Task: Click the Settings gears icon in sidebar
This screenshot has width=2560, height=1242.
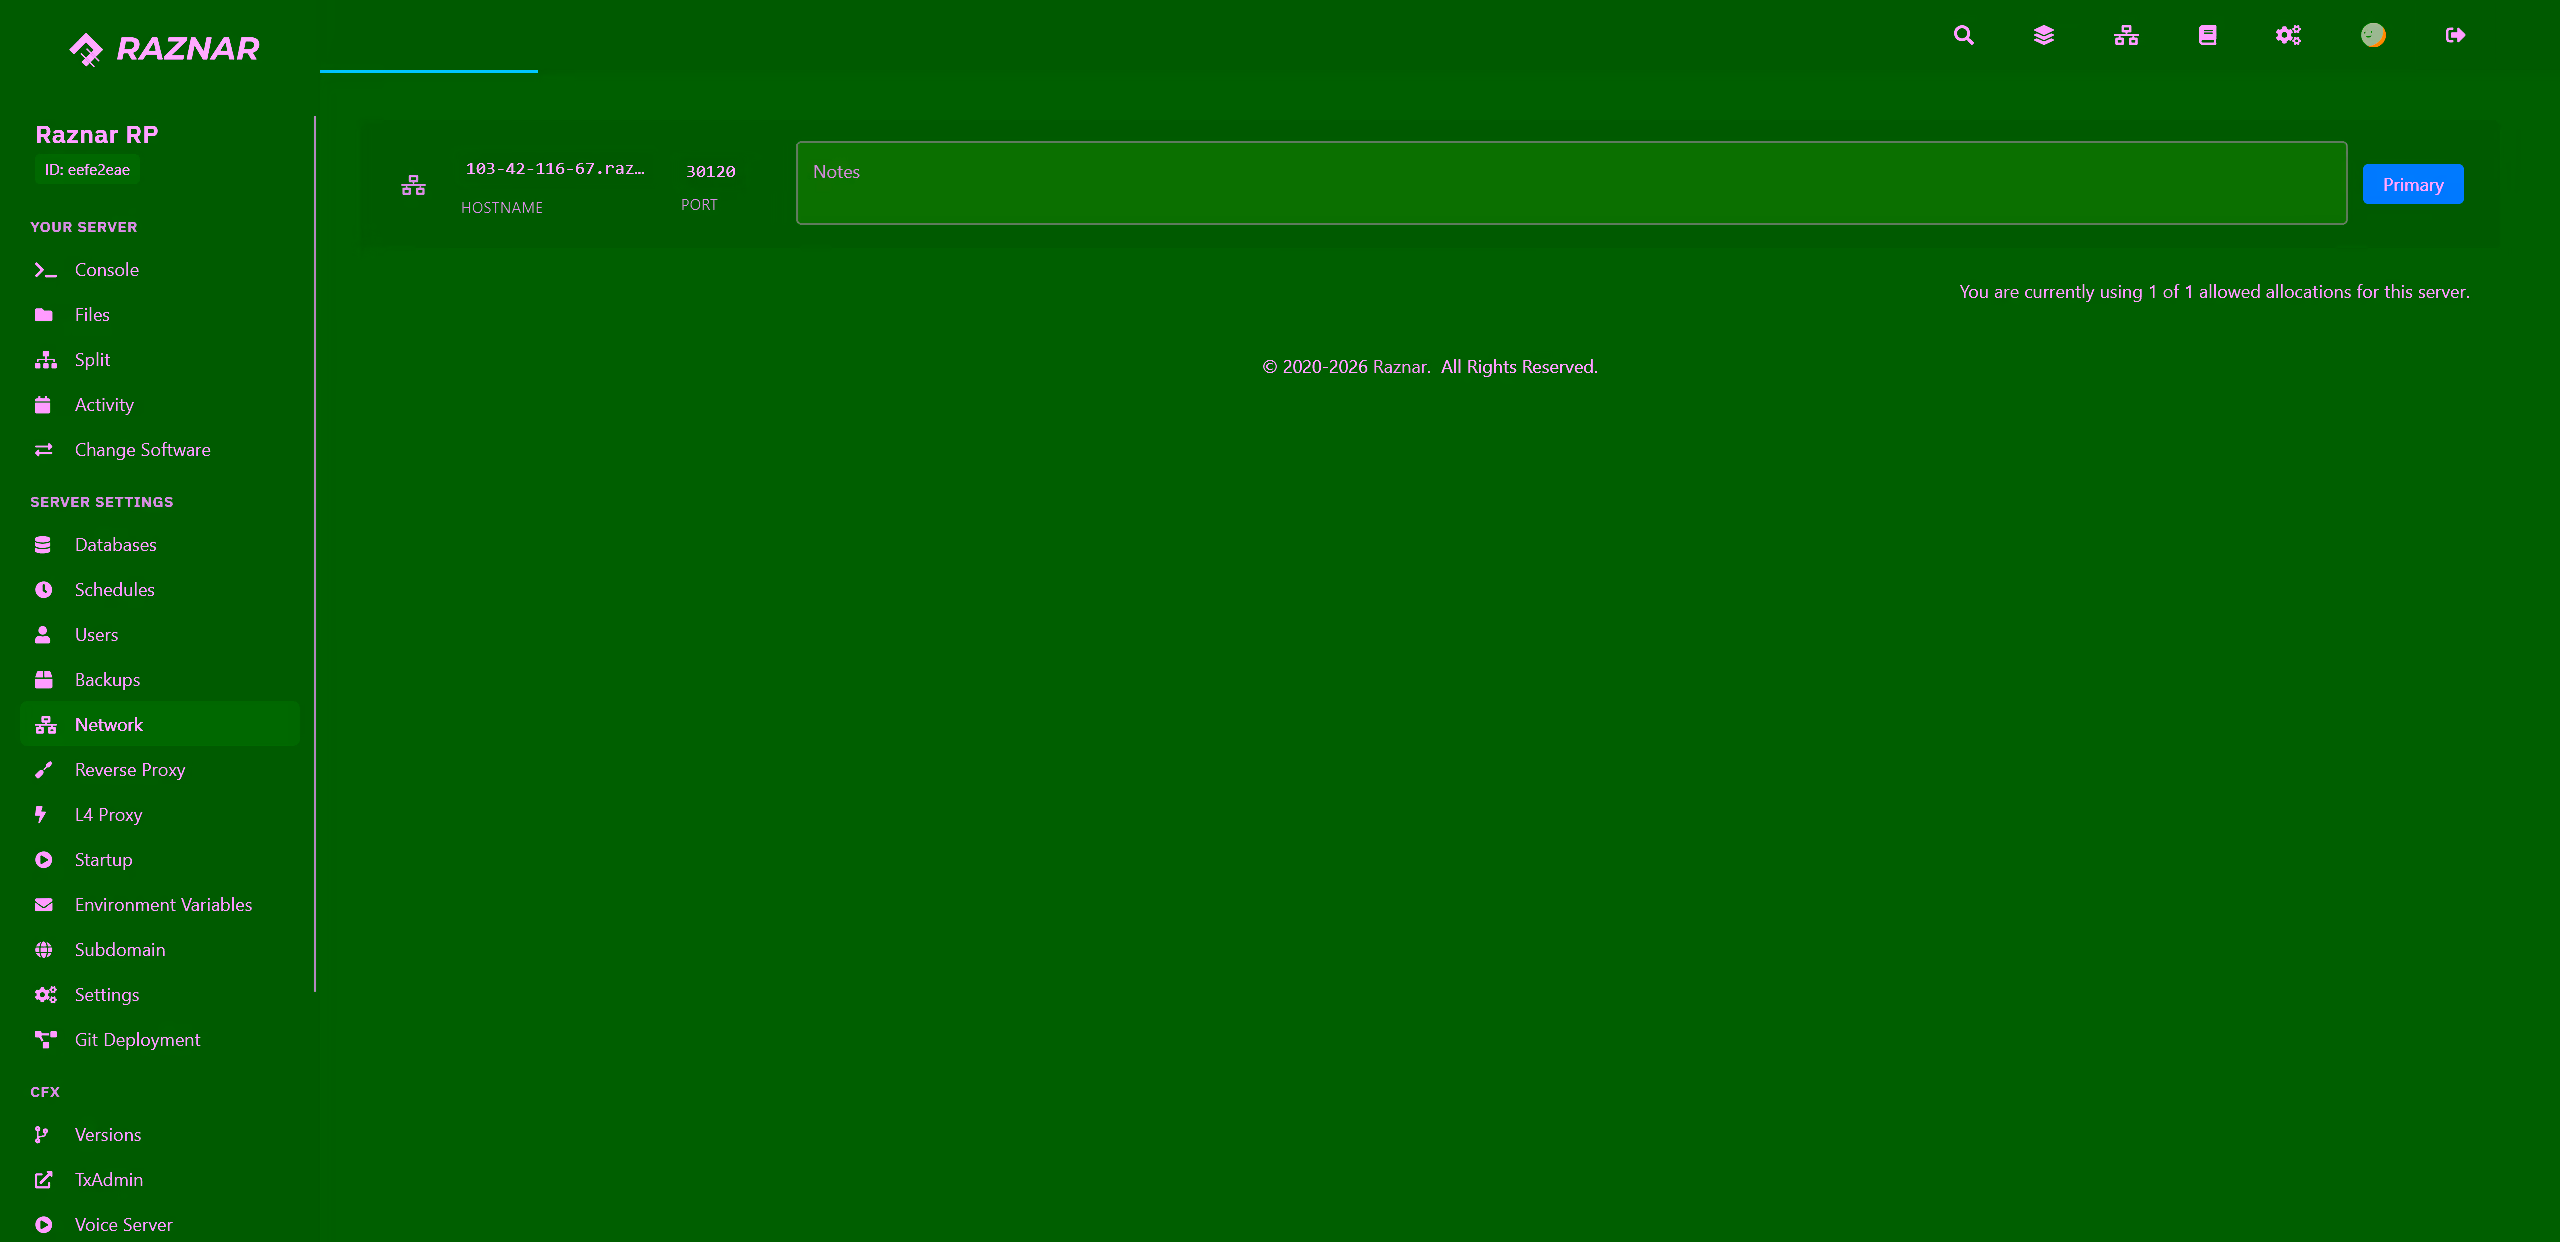Action: click(x=46, y=995)
